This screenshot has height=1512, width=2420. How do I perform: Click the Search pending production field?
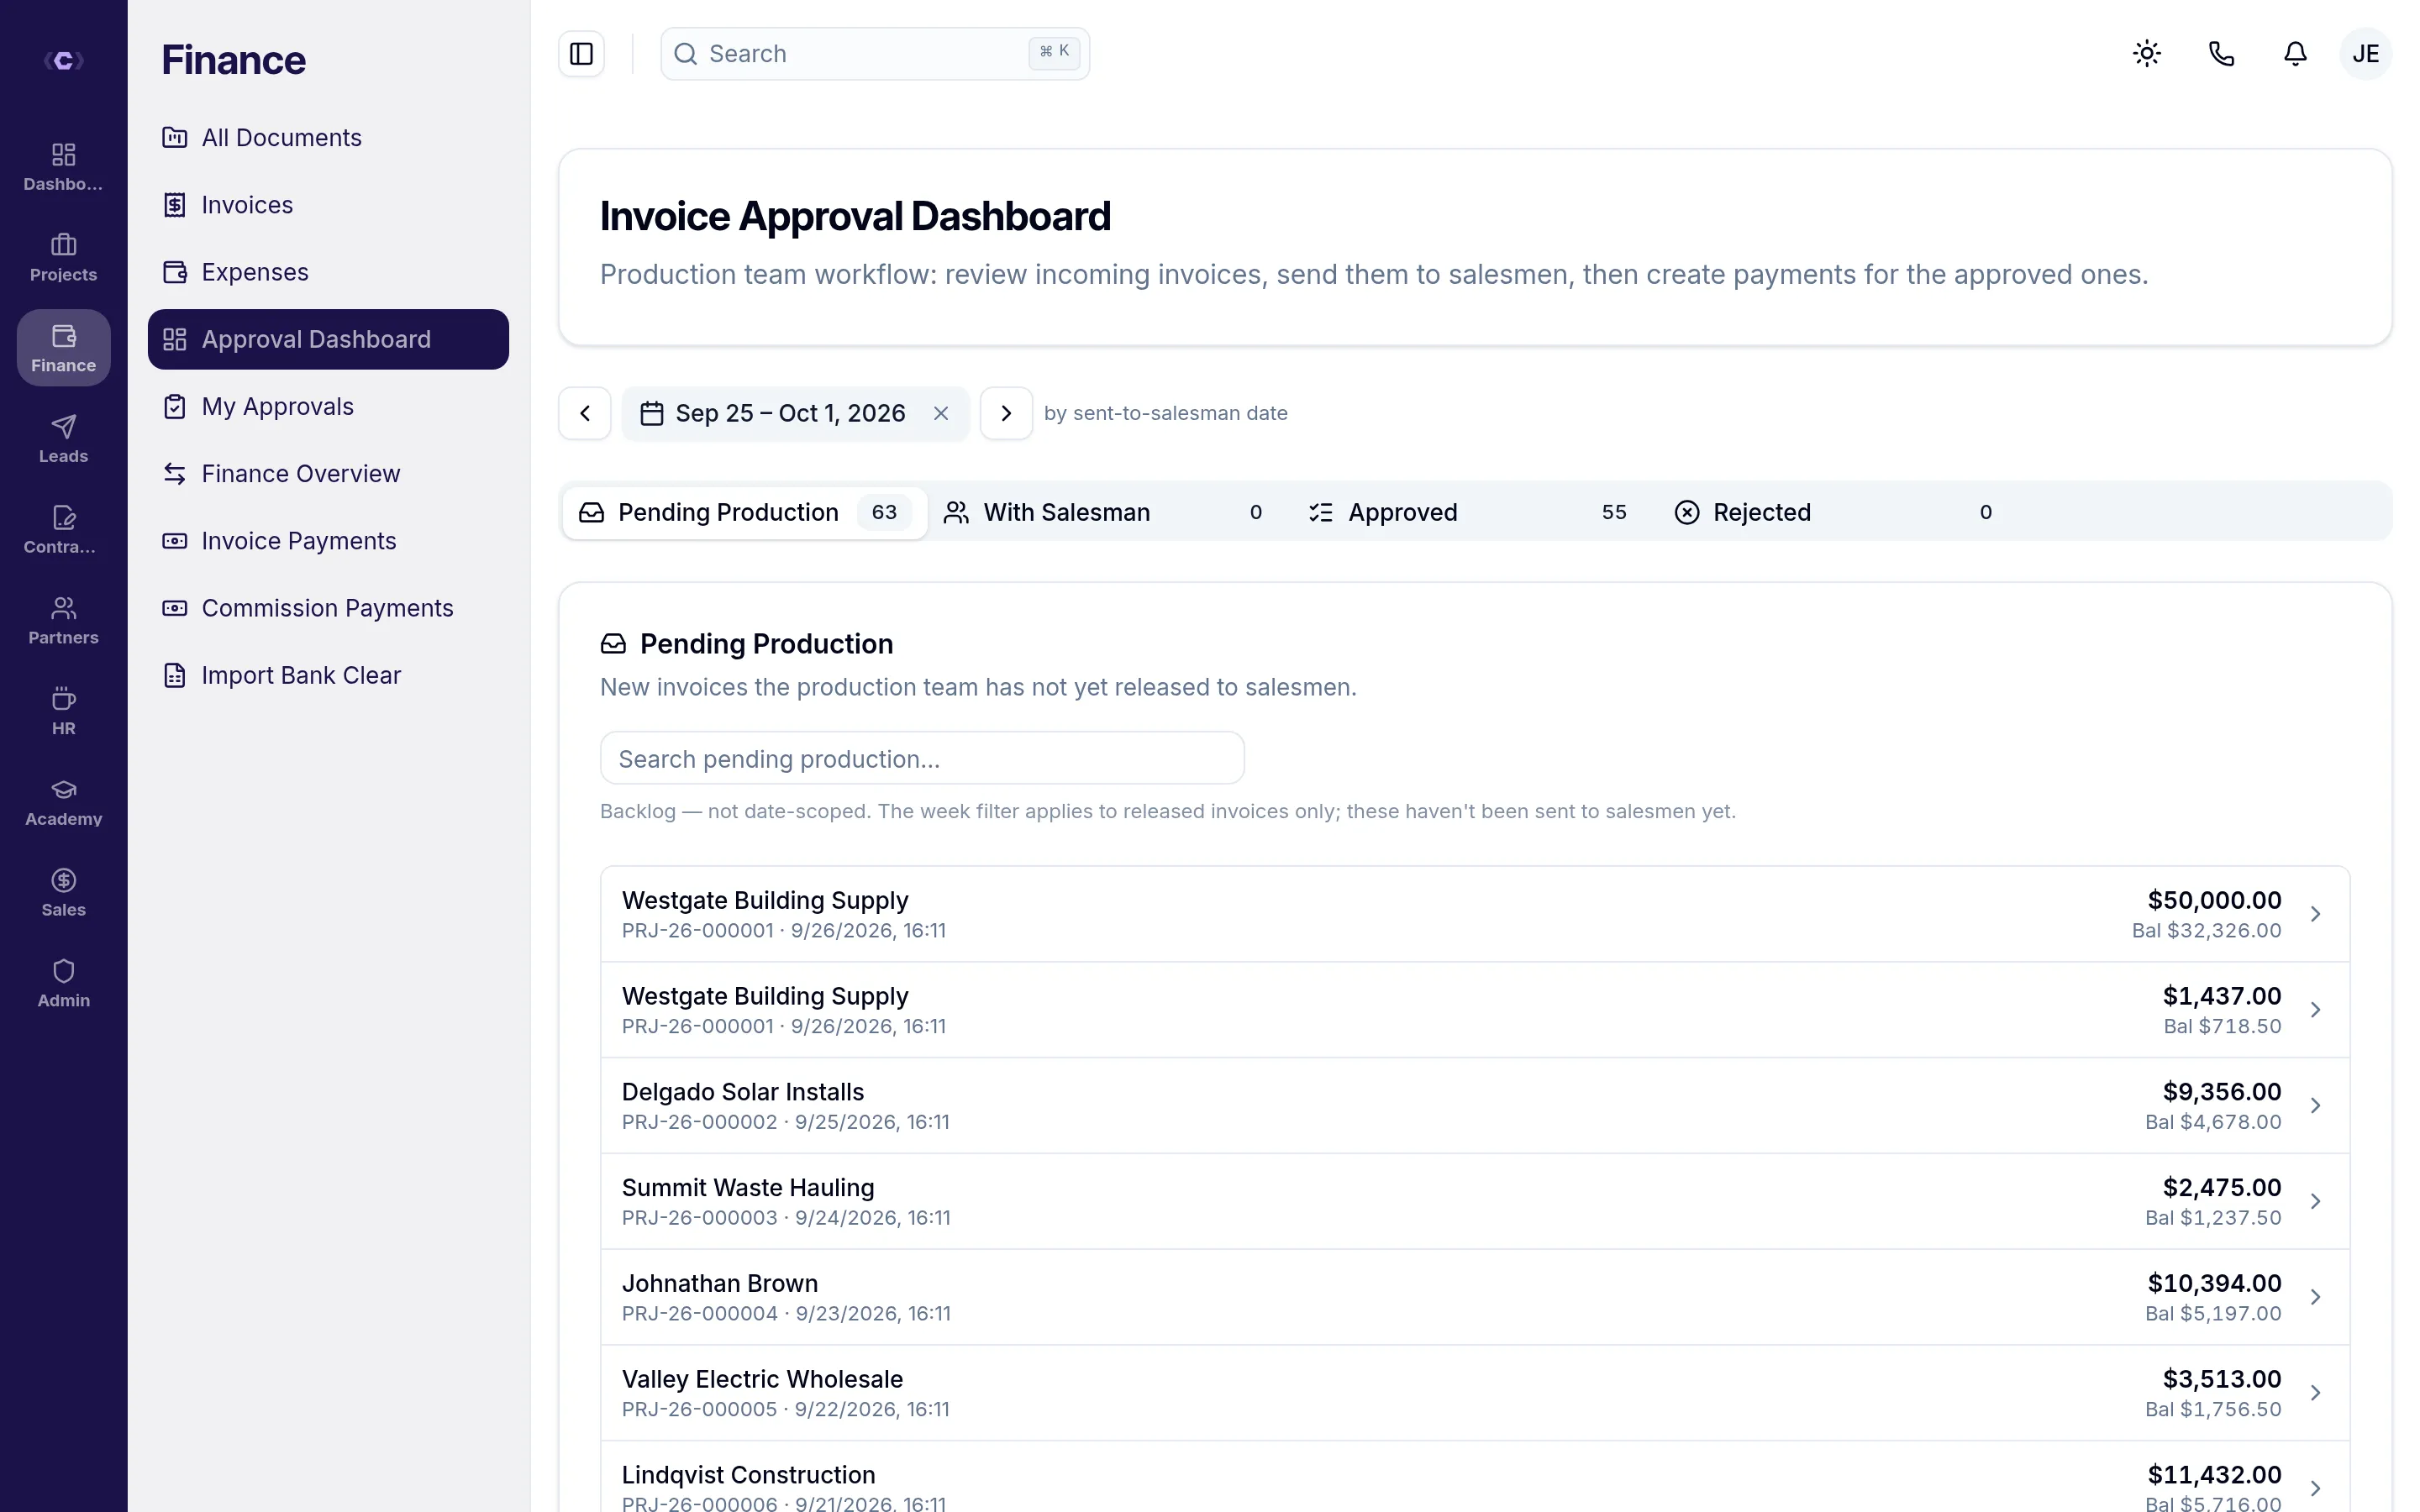coord(922,759)
